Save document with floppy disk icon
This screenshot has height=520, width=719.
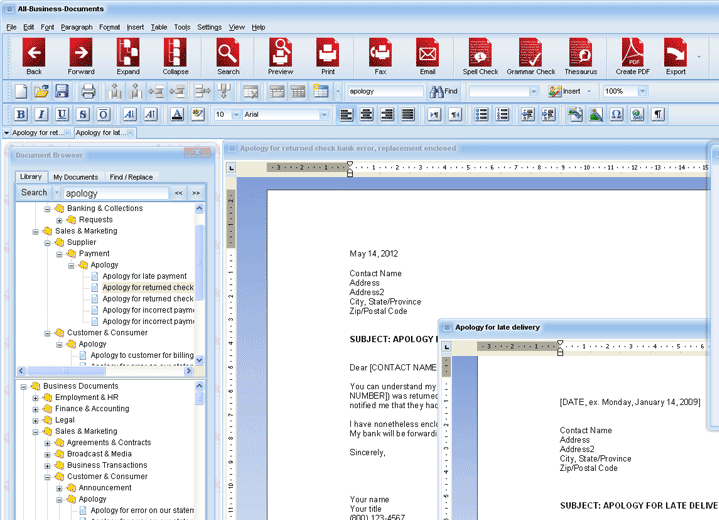click(x=62, y=91)
